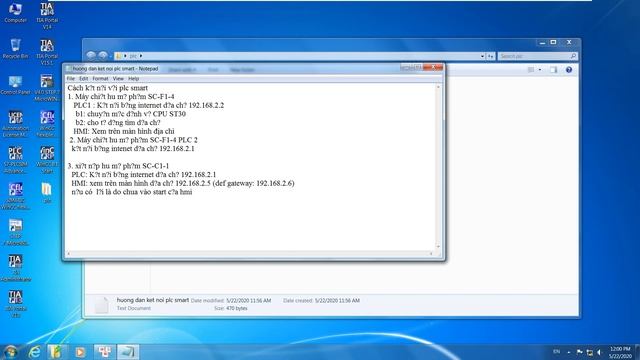Toggle Explorer preview pane button
This screenshot has height=360, width=640.
coord(553,70)
